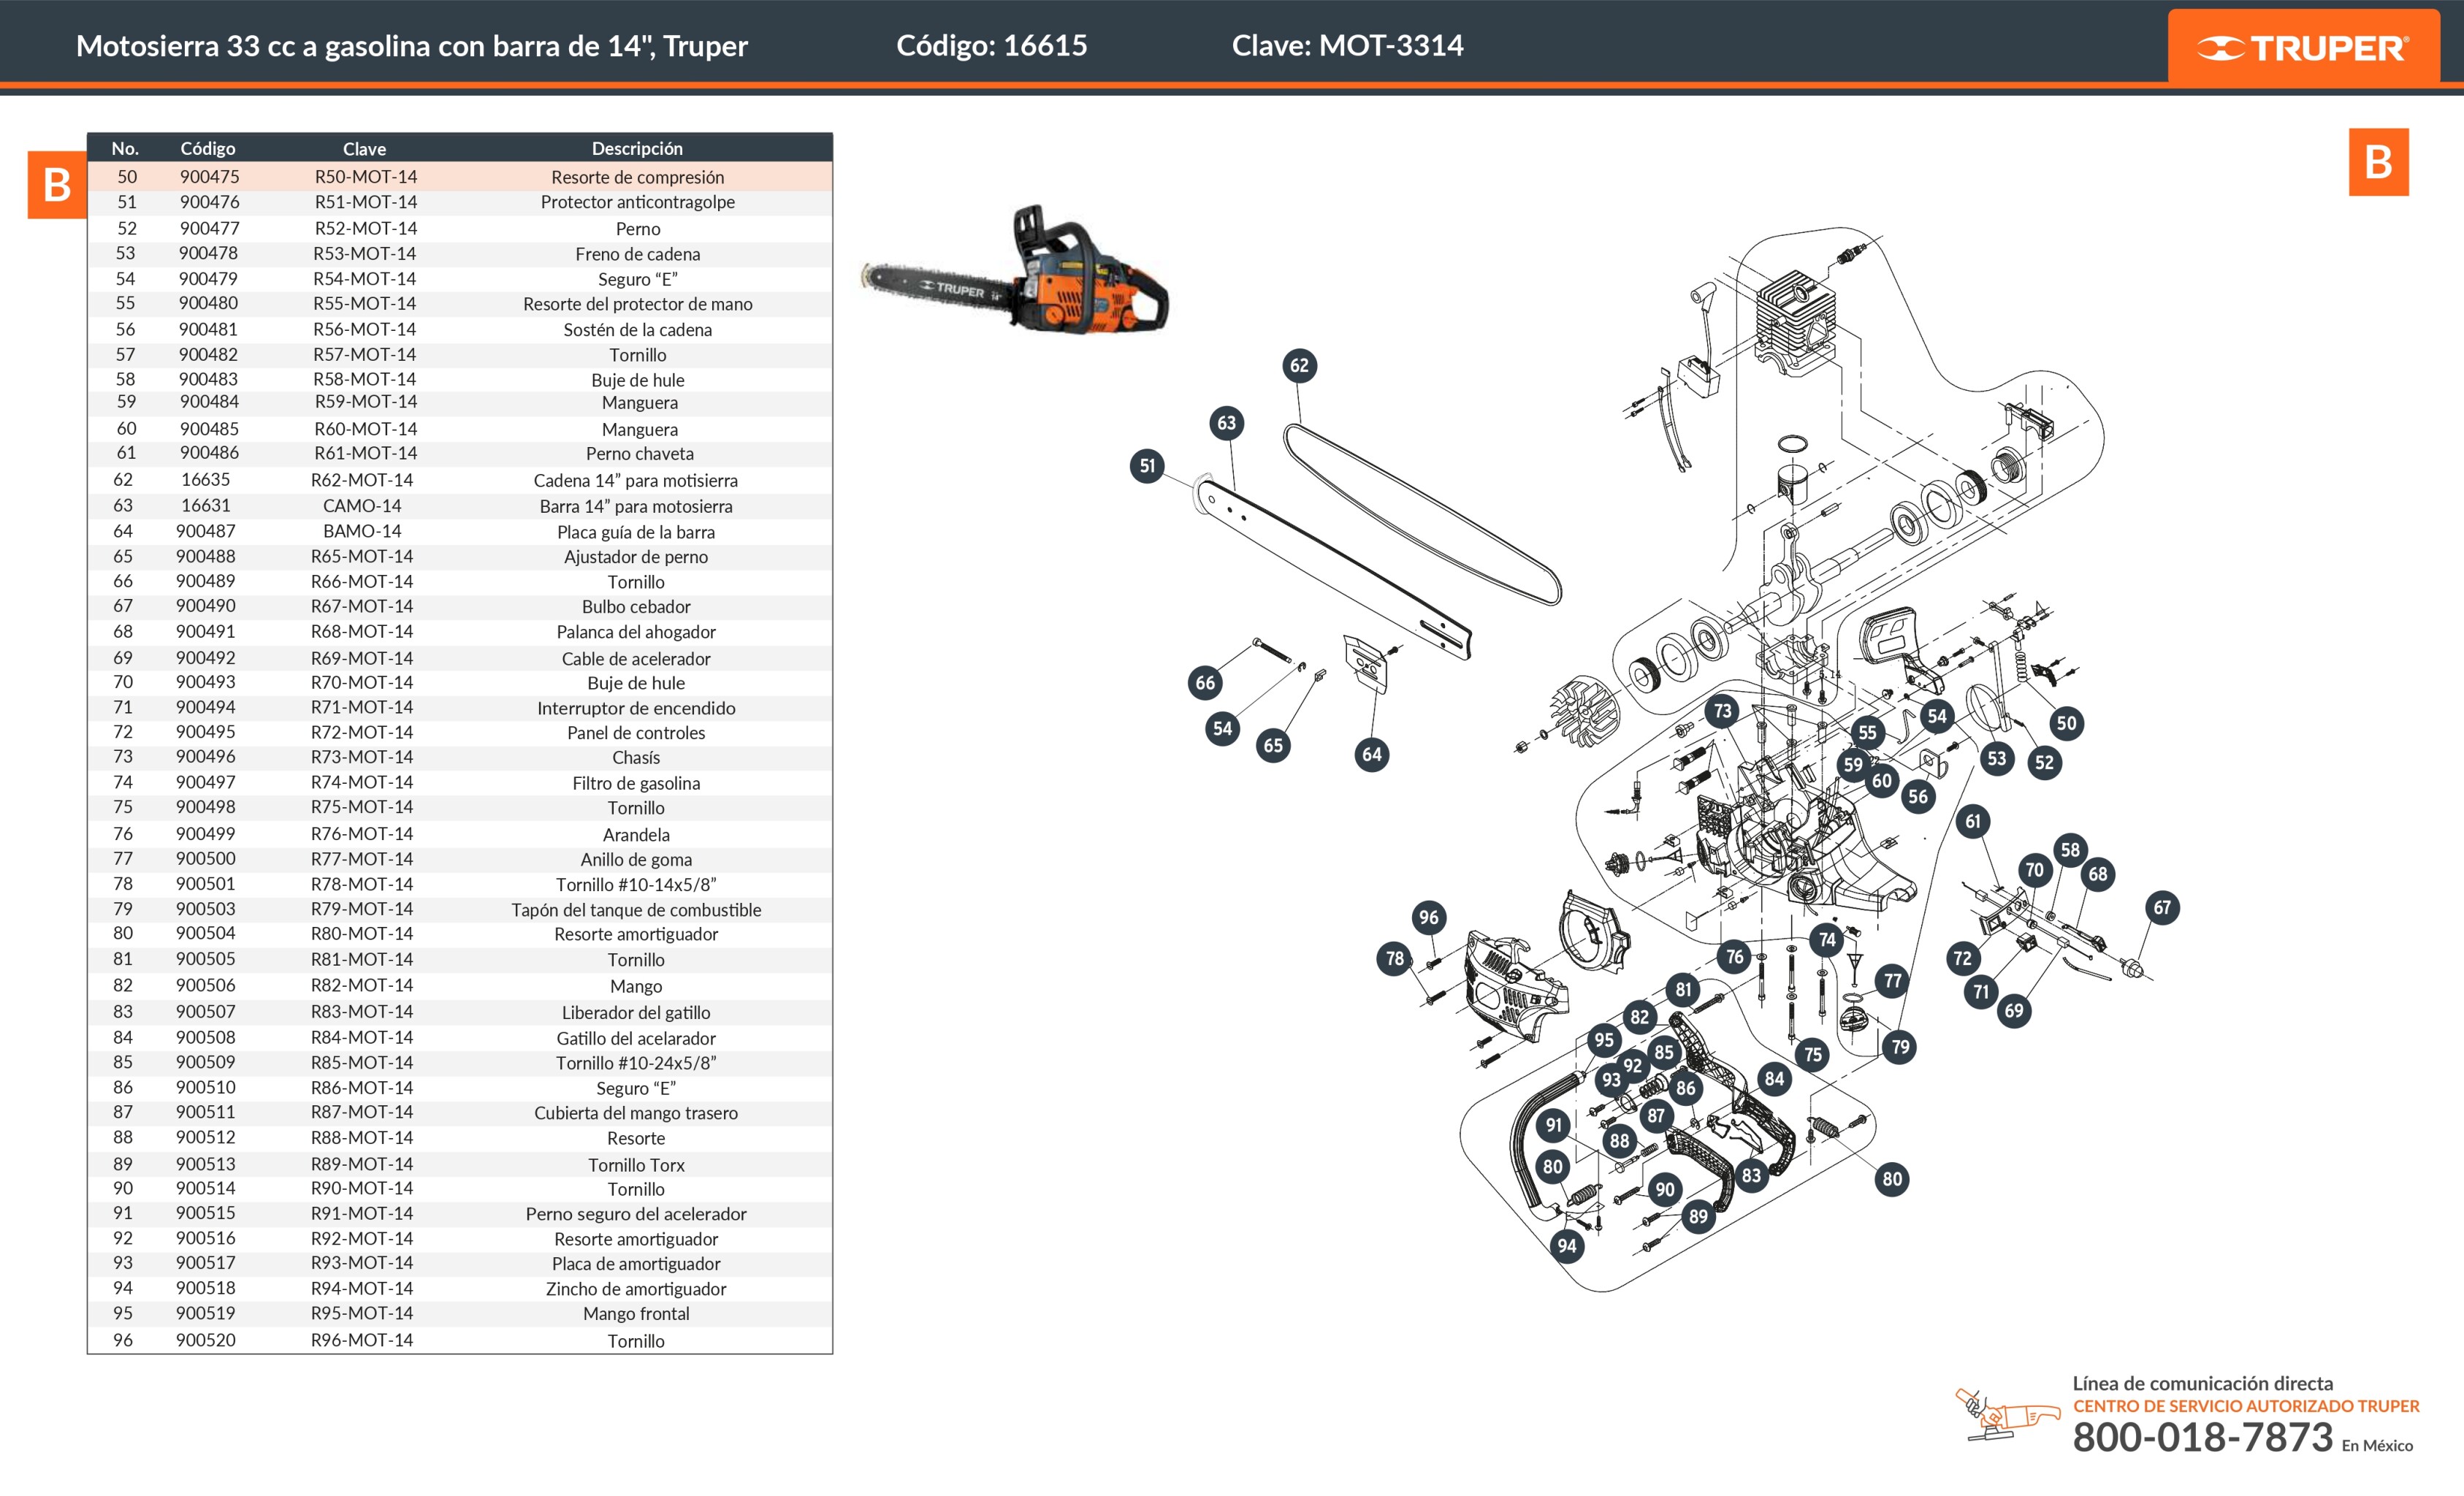2464x1496 pixels.
Task: Click part number bubble 96
Action: tap(1428, 917)
